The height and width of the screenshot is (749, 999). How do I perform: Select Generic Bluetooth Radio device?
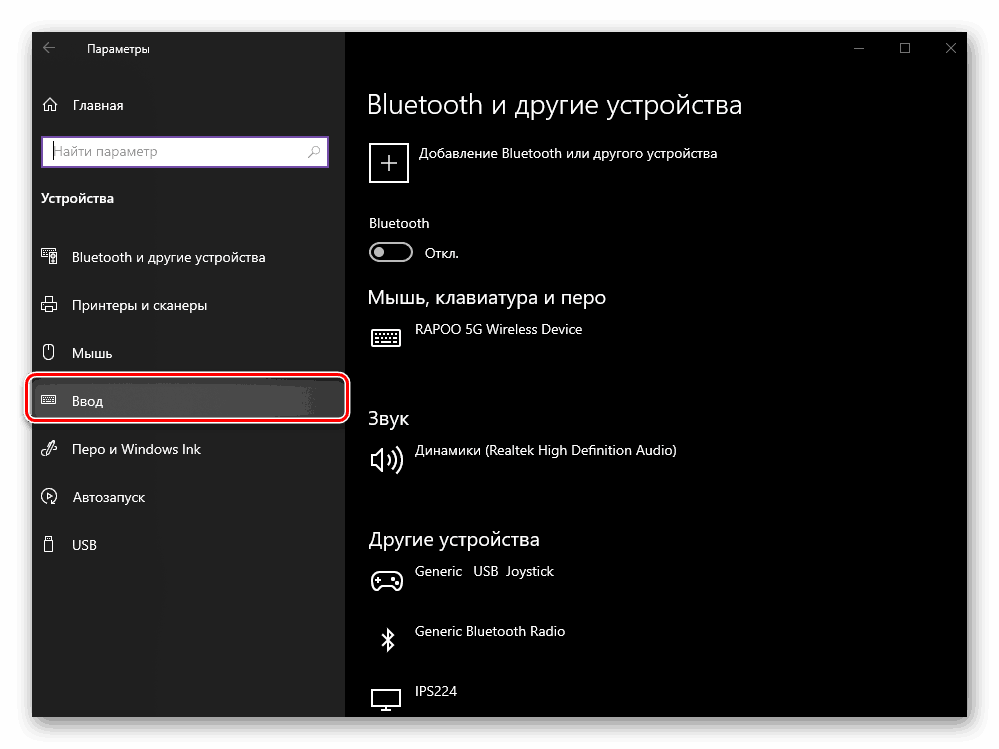point(490,631)
